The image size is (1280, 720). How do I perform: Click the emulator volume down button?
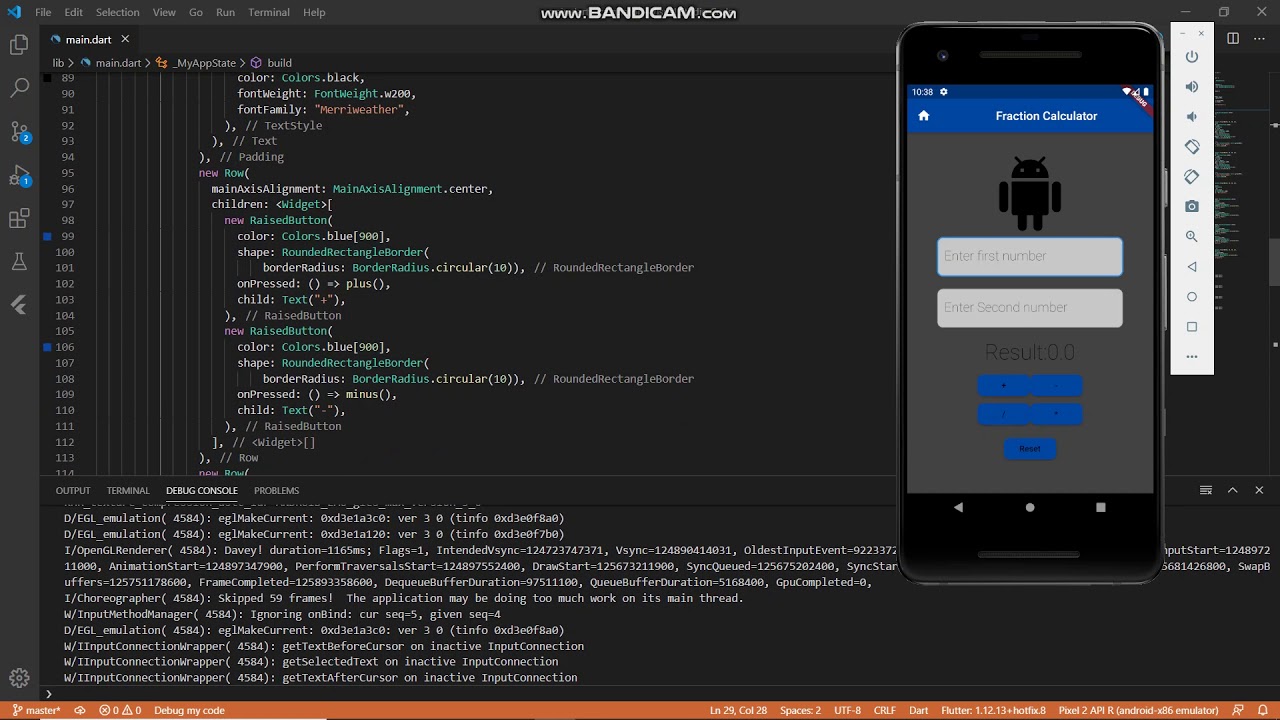(x=1192, y=117)
